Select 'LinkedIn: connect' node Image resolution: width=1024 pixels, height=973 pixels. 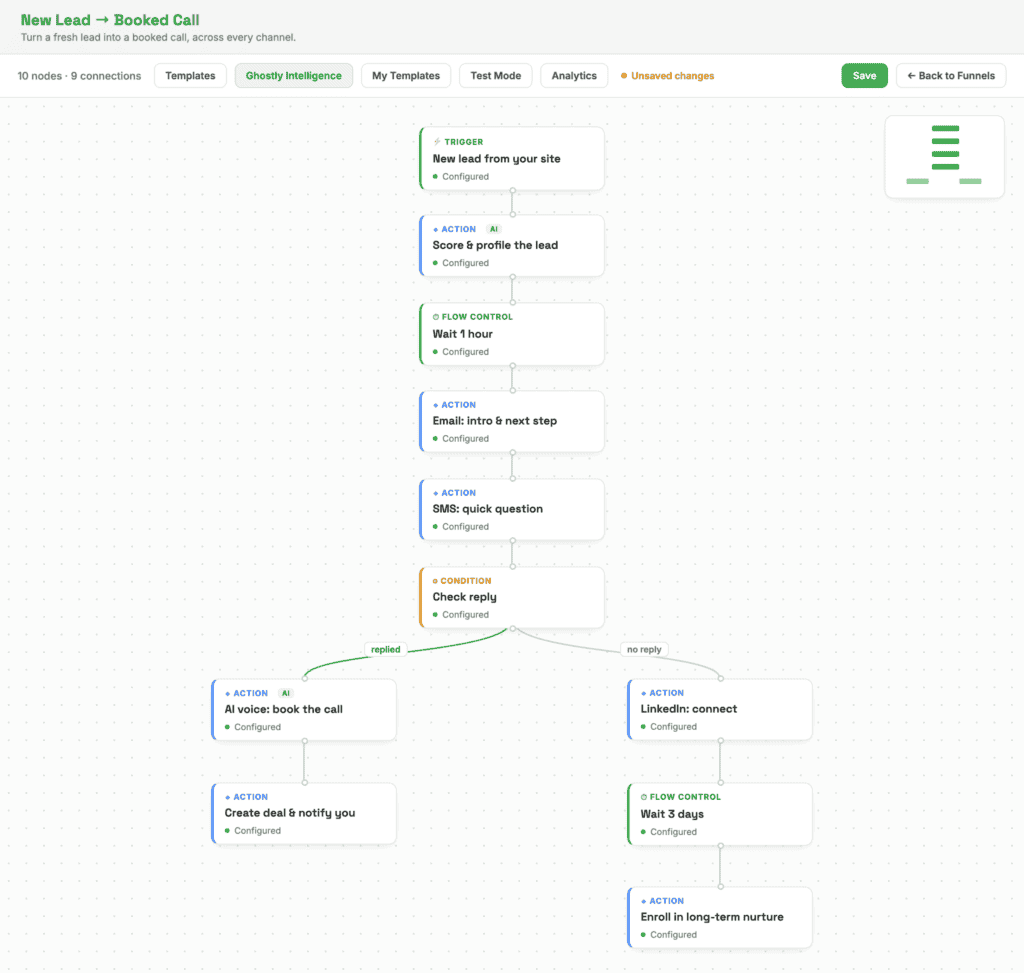[x=720, y=709]
